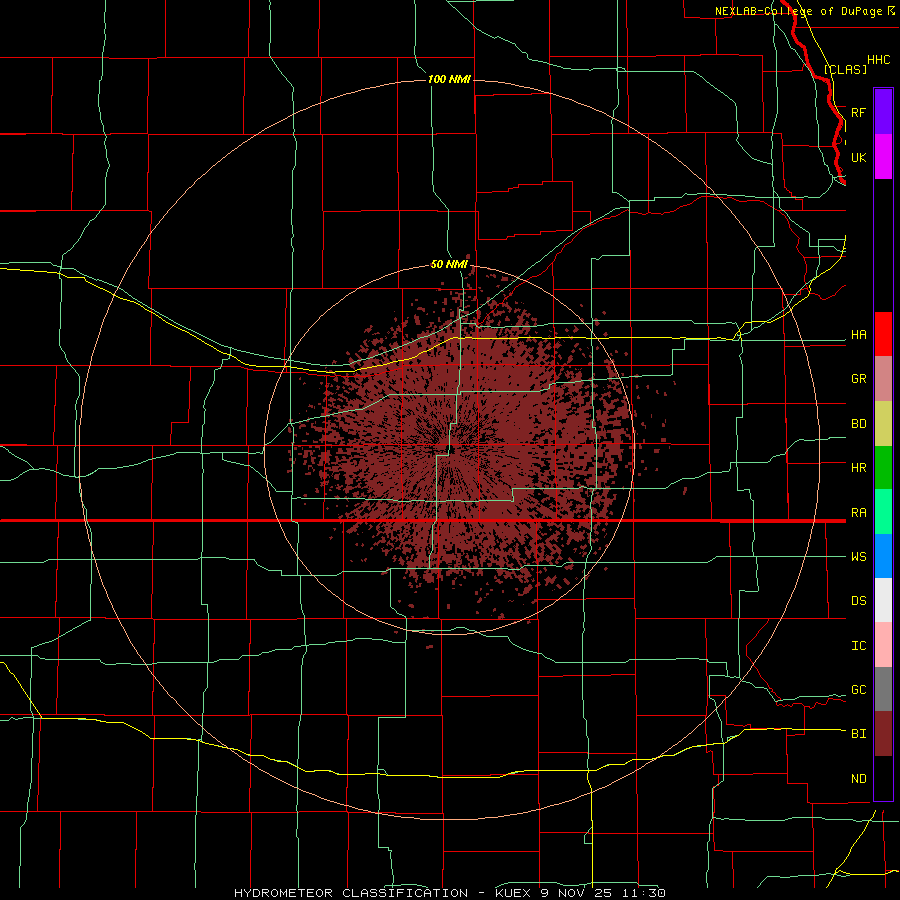This screenshot has height=900, width=900.
Task: Click the HYDROMETEOR CLASSIFICATION title text
Action: pos(351,893)
